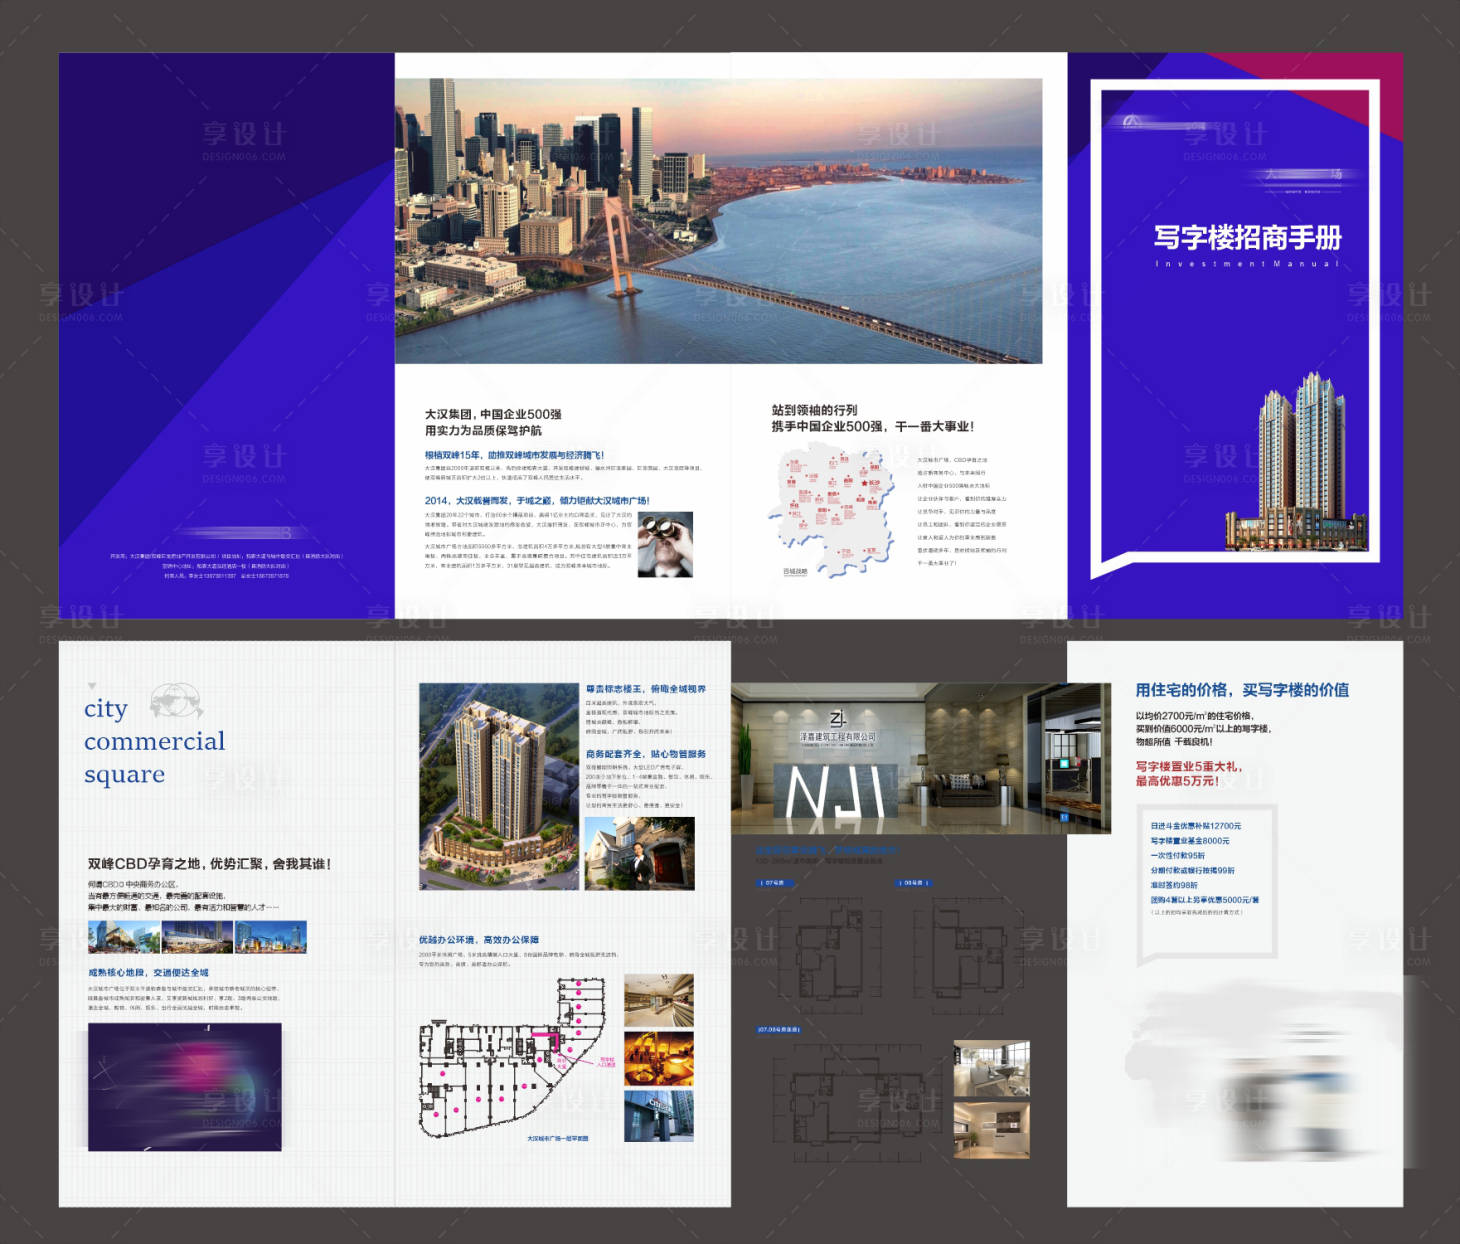The image size is (1460, 1244).
Task: Click headline '用住宅的价格，买写字楼的价值'
Action: point(1242,690)
